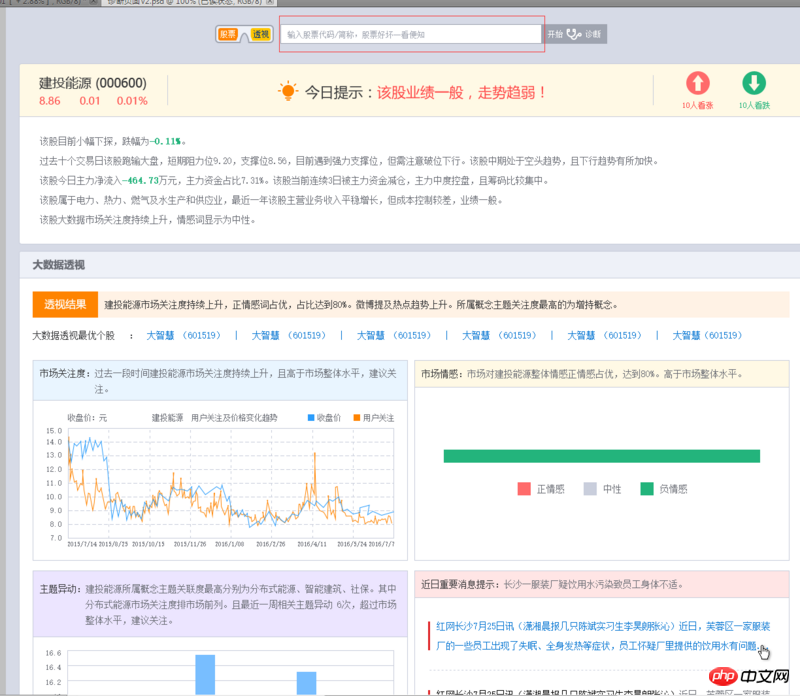Click chart title 用户关注及价格变化趋势
Viewport: 800px width, 696px height.
point(234,418)
